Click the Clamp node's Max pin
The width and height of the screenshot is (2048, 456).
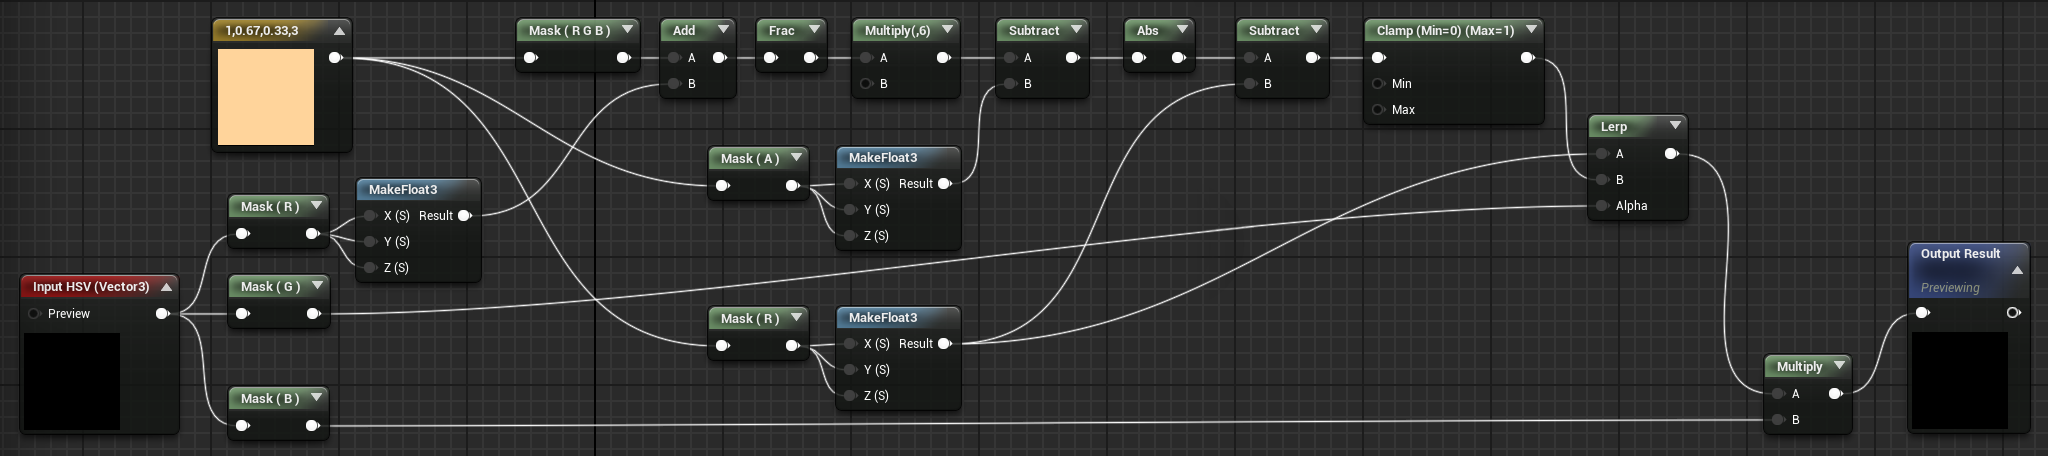[1379, 110]
